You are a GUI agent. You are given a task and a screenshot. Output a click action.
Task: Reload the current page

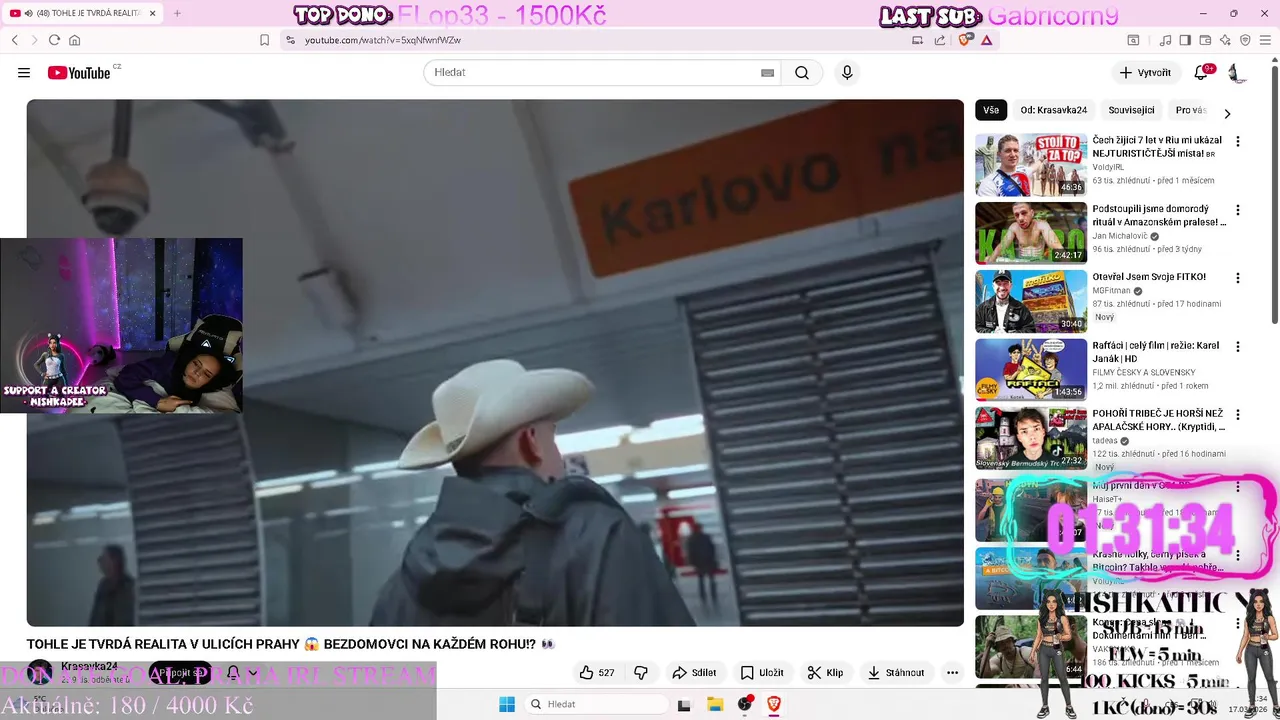click(x=54, y=40)
